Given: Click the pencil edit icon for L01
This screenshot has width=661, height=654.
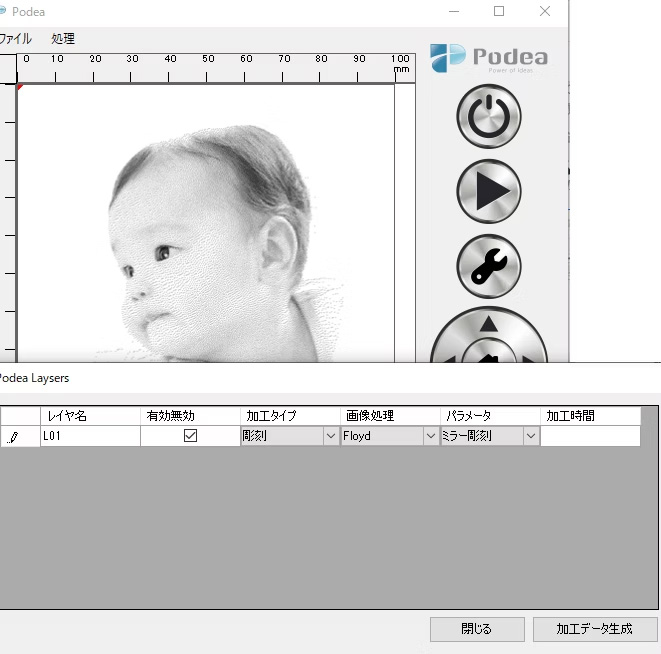Looking at the screenshot, I should (14, 437).
